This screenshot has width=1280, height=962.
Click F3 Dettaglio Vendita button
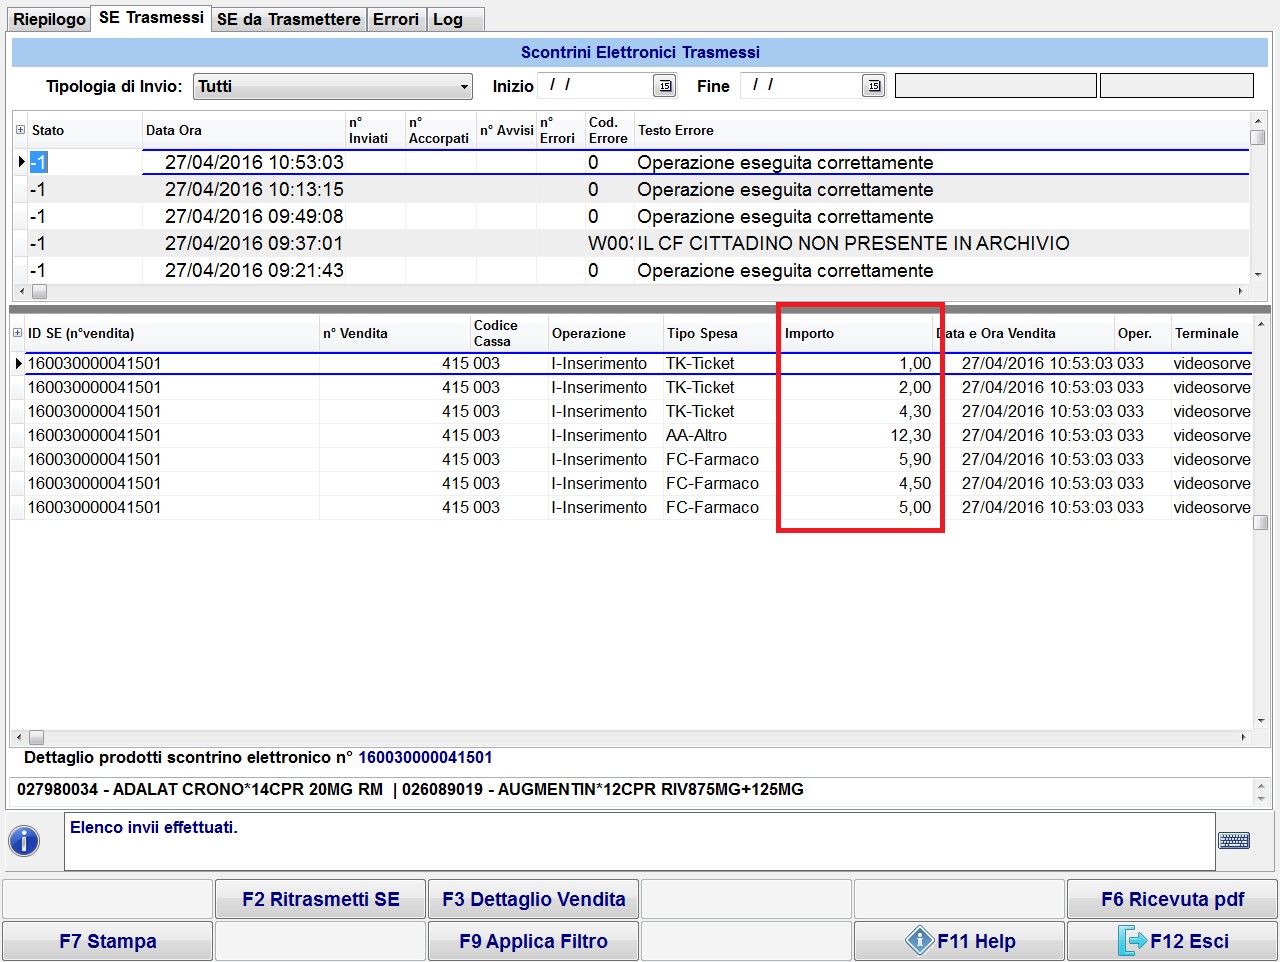tap(534, 899)
